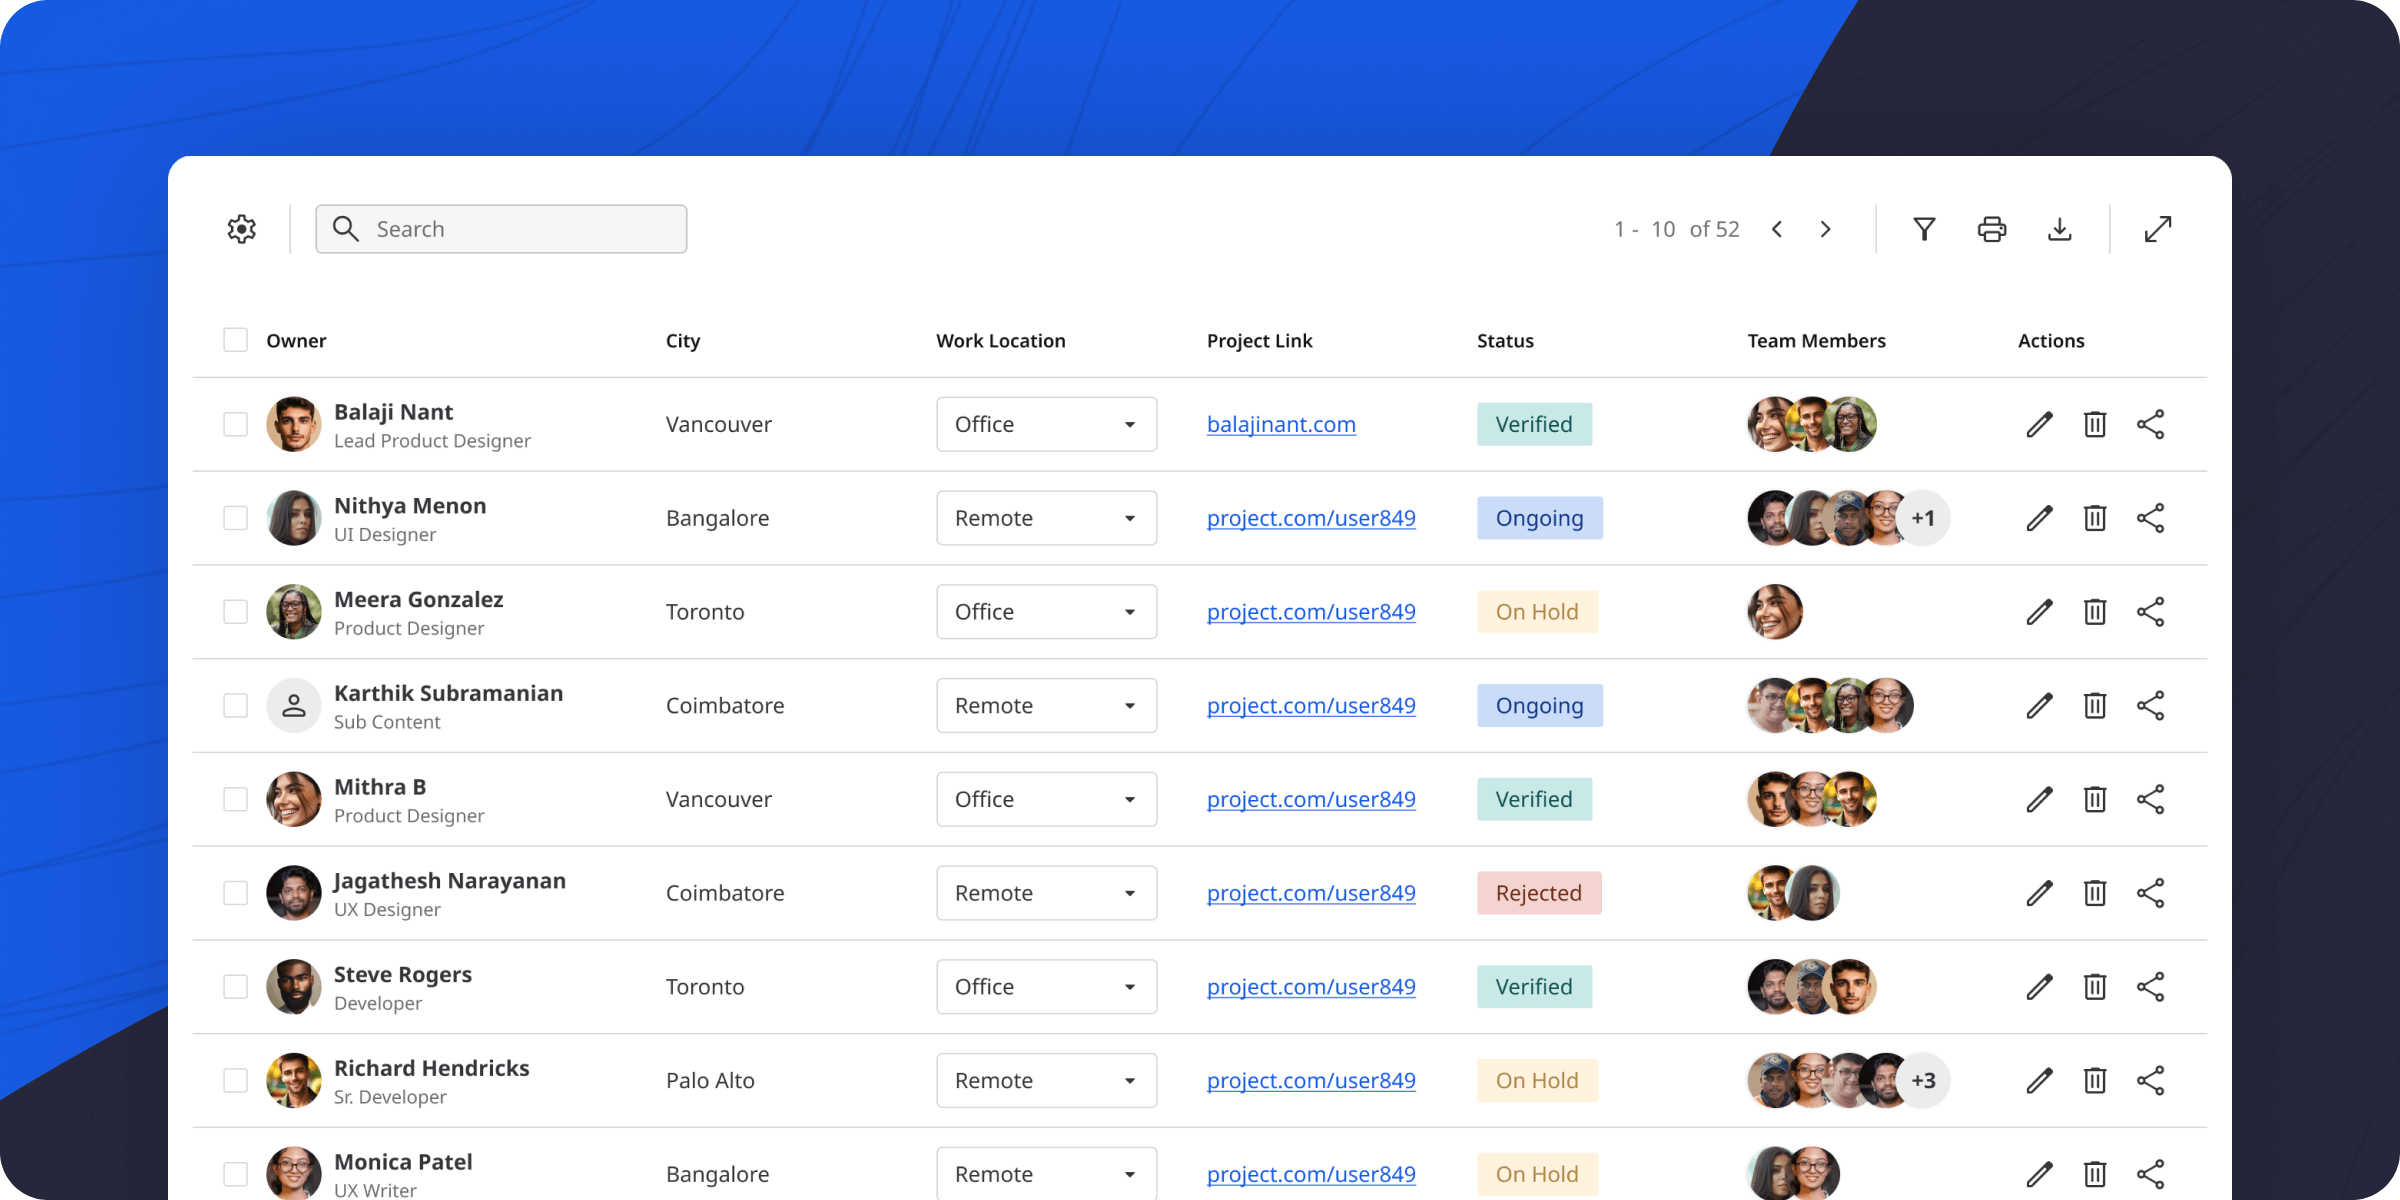Viewport: 2400px width, 1200px height.
Task: Navigate to next page using arrow
Action: 1826,230
